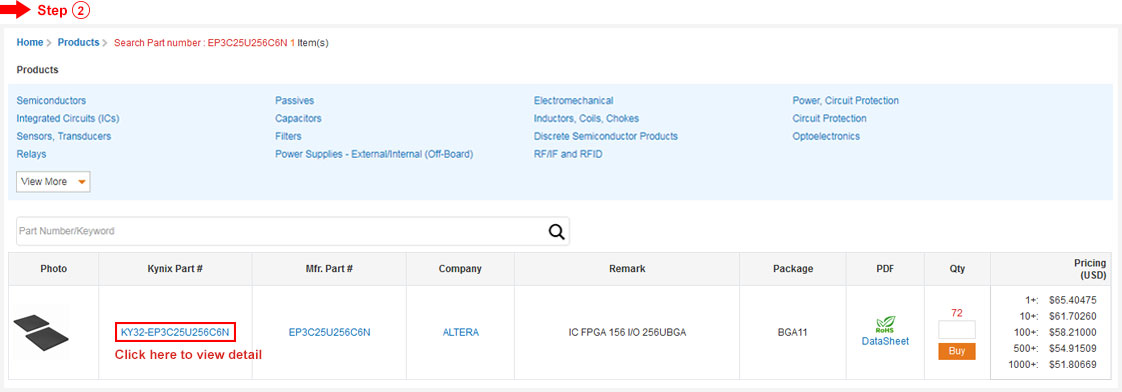
Task: Click the quantity input box
Action: [x=957, y=330]
